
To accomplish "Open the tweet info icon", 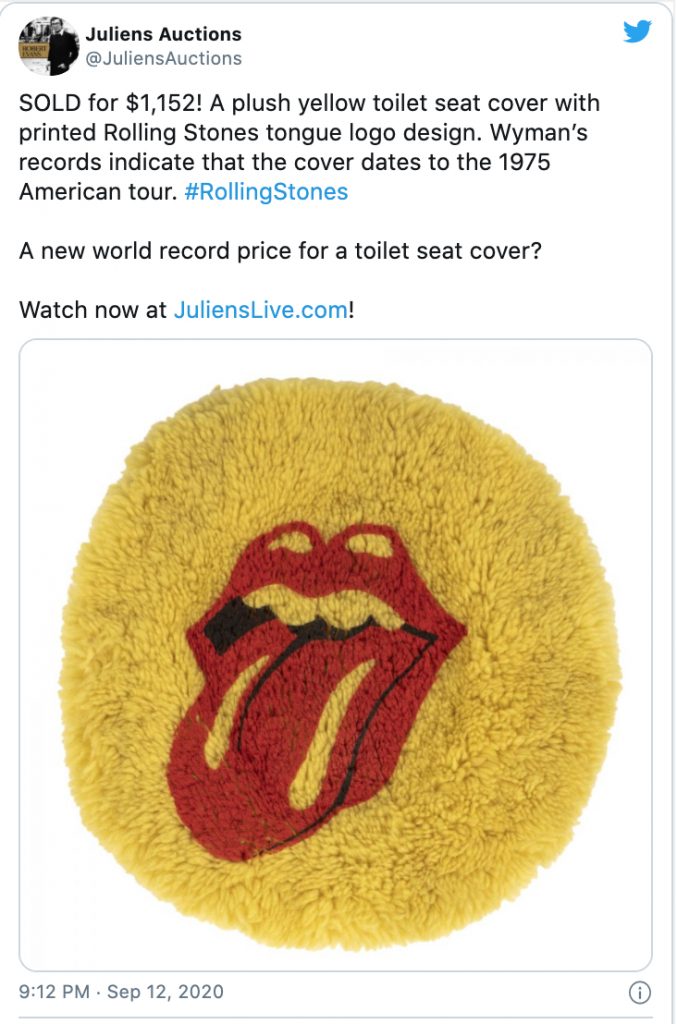I will tap(638, 992).
